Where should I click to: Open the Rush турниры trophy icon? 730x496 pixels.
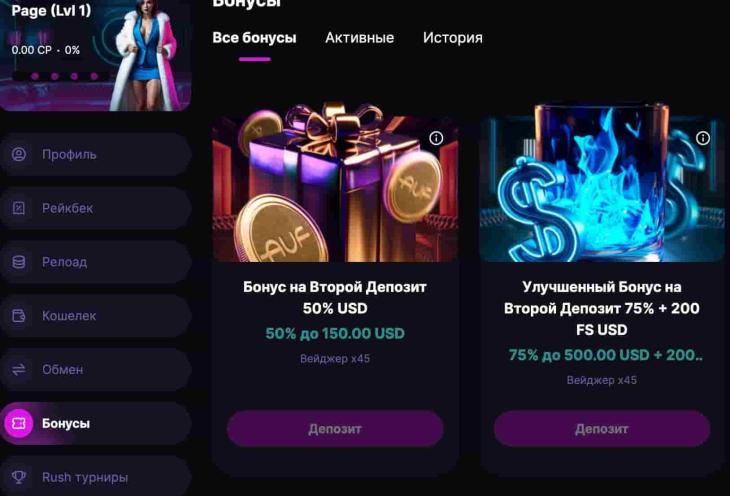(19, 477)
